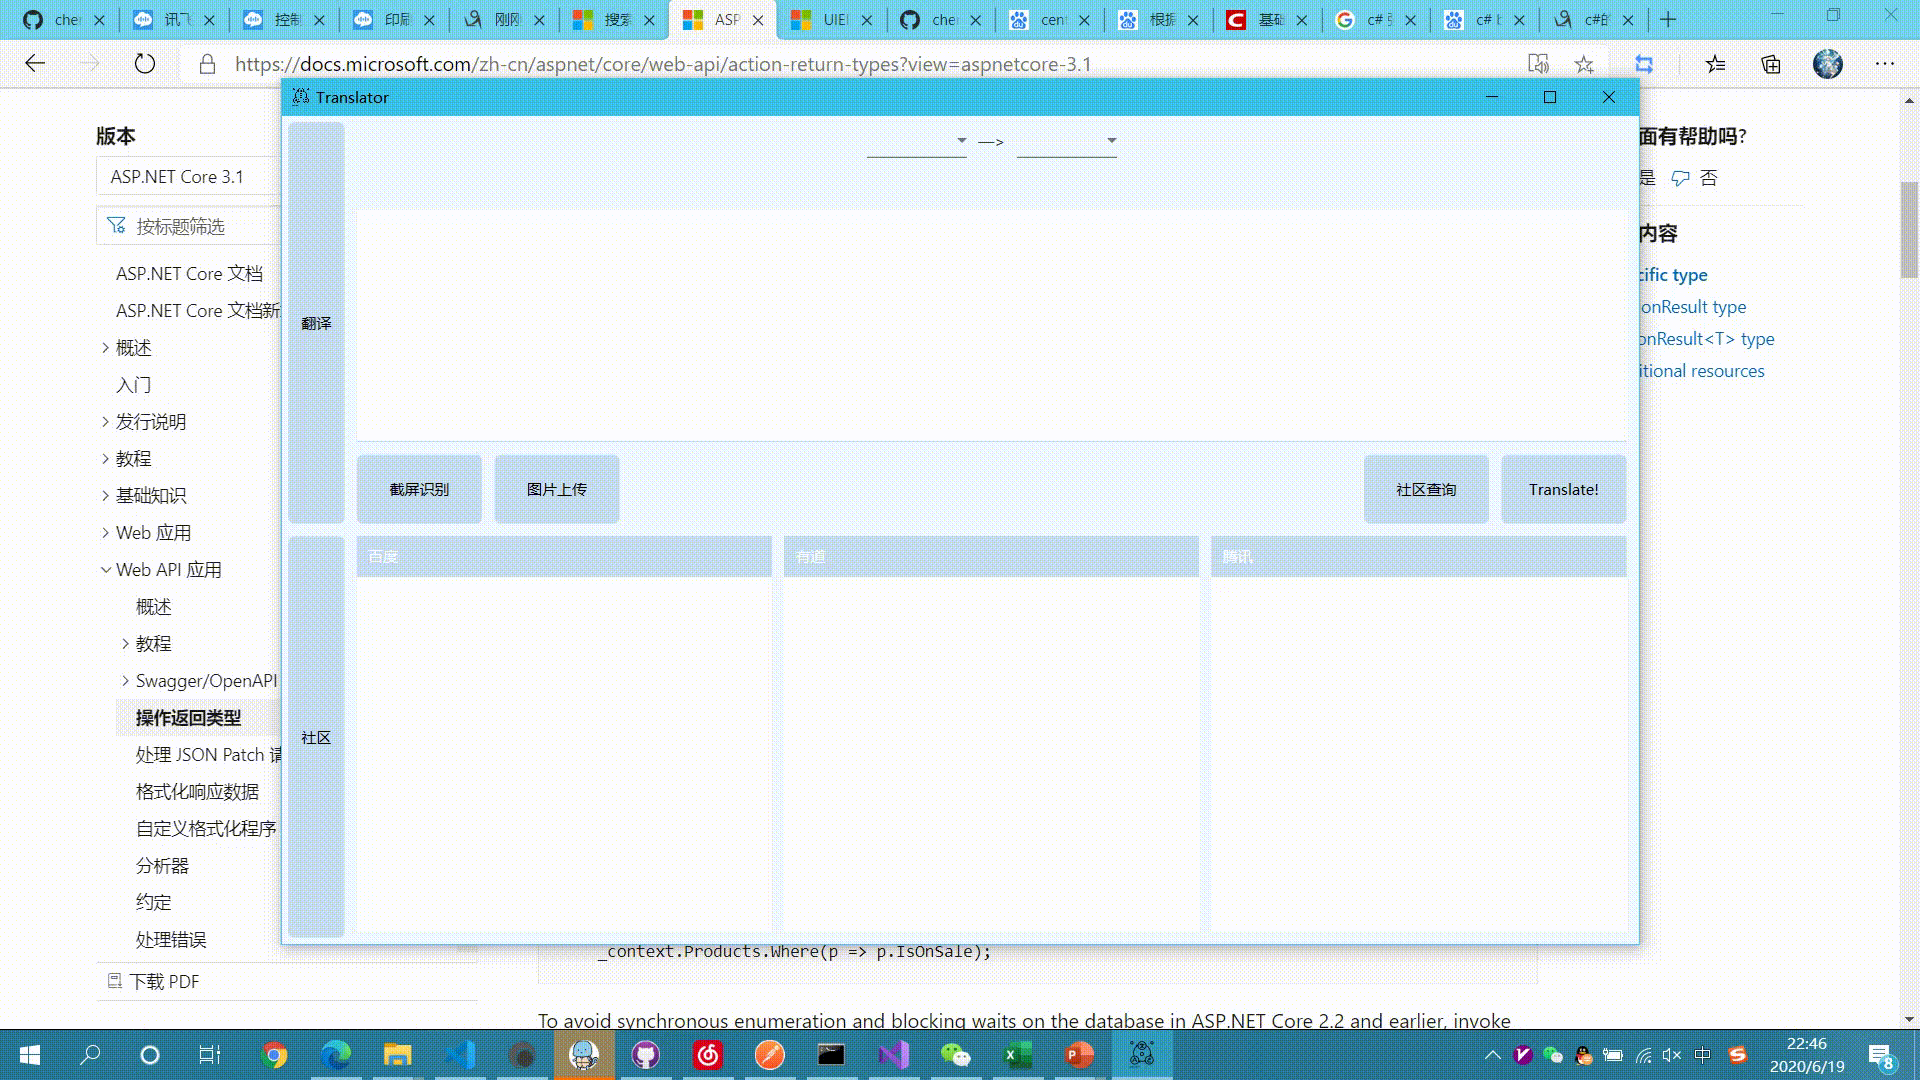
Task: Open WeChat icon in the taskbar
Action: coord(955,1055)
